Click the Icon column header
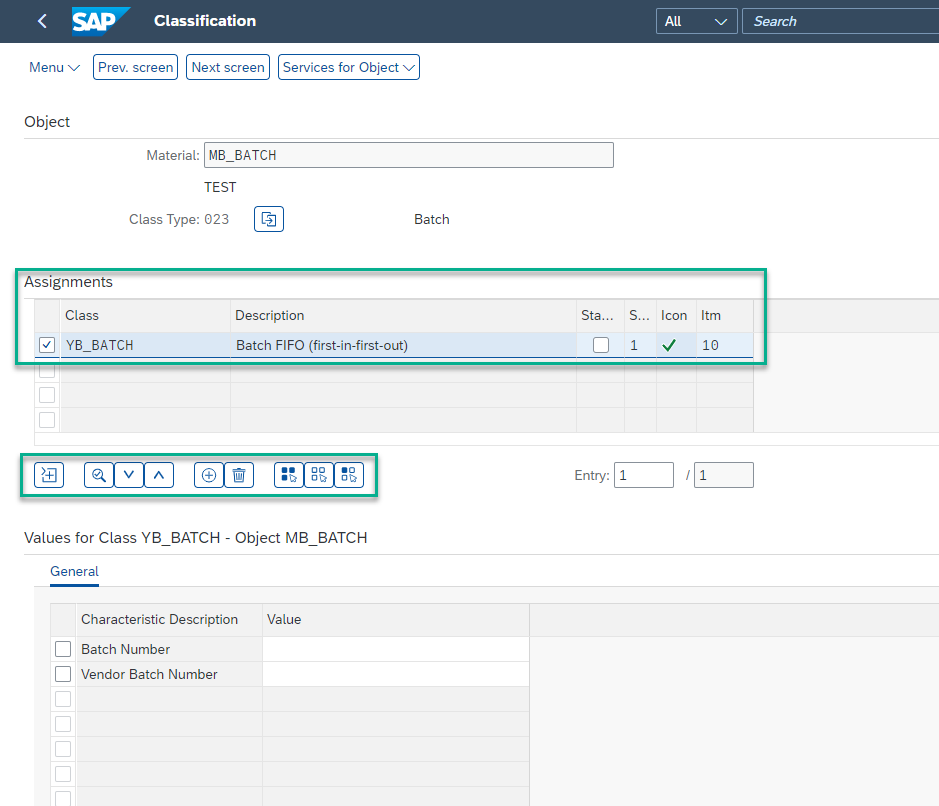Viewport: 939px width, 806px height. click(676, 316)
